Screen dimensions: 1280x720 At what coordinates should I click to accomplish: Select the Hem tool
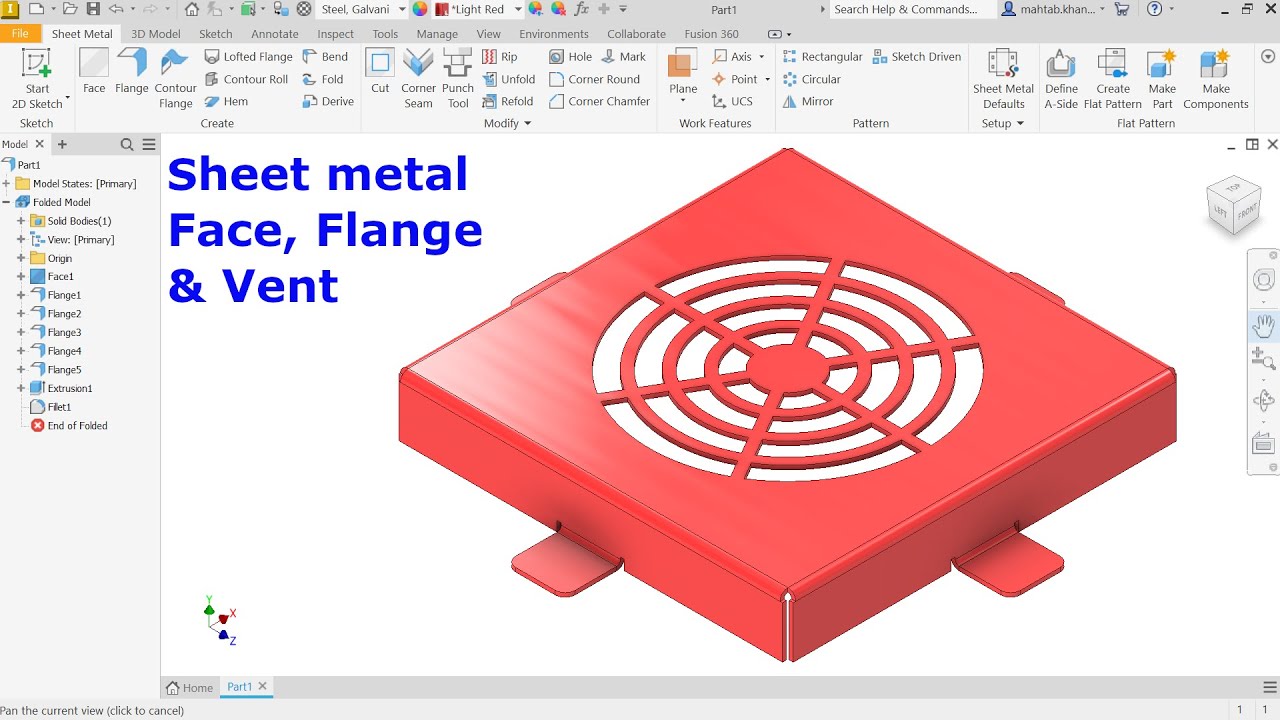(x=226, y=101)
